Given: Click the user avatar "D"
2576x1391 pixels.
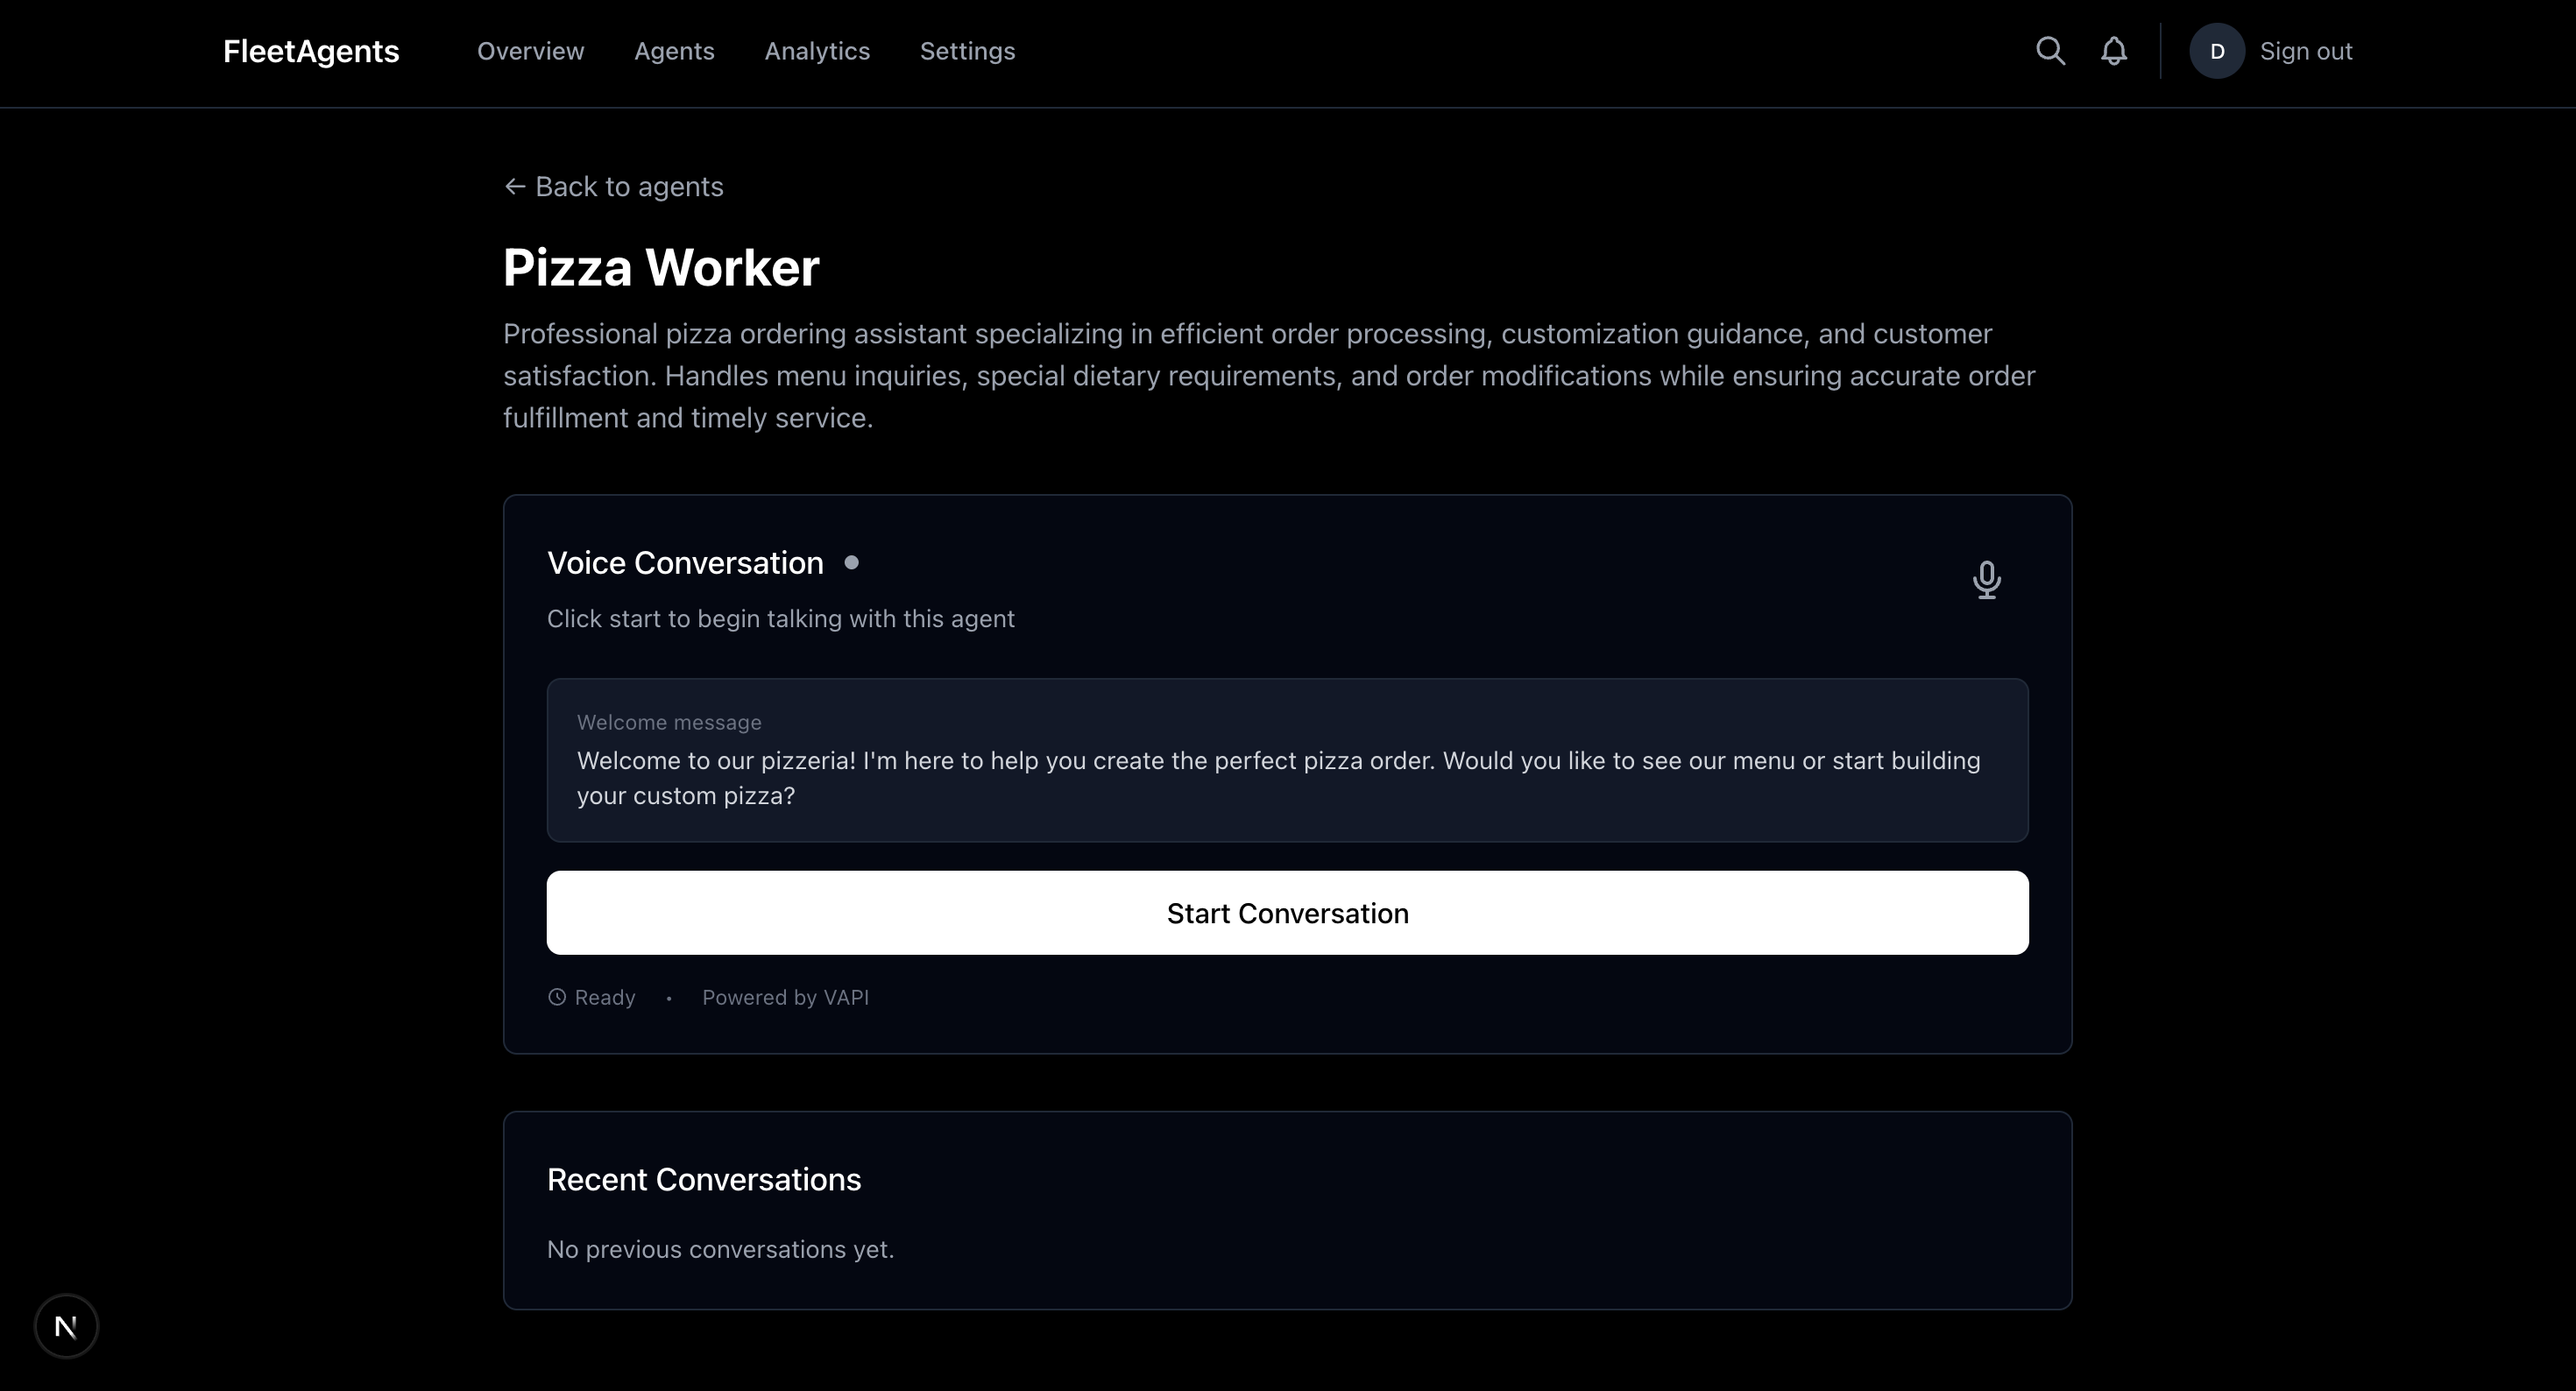Looking at the screenshot, I should 2216,51.
